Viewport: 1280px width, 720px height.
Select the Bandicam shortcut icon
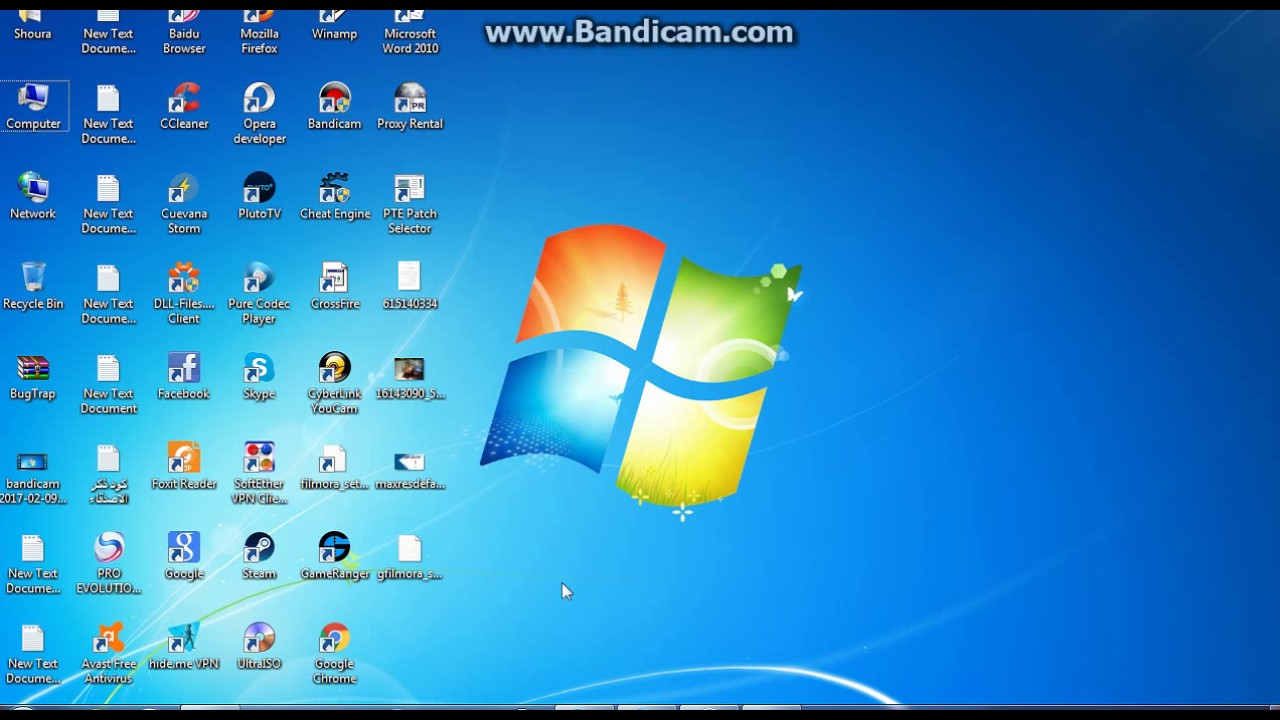(x=334, y=107)
